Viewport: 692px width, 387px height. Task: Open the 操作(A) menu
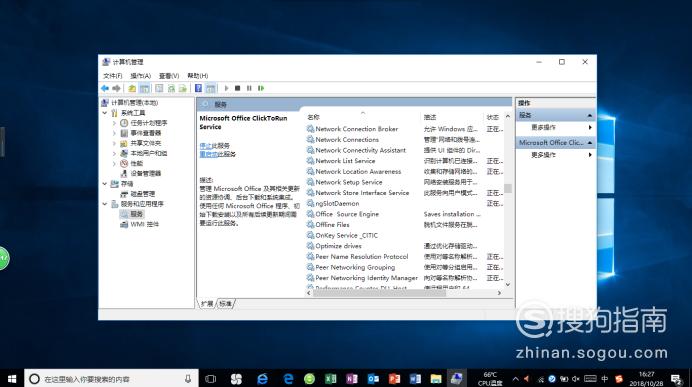(140, 76)
